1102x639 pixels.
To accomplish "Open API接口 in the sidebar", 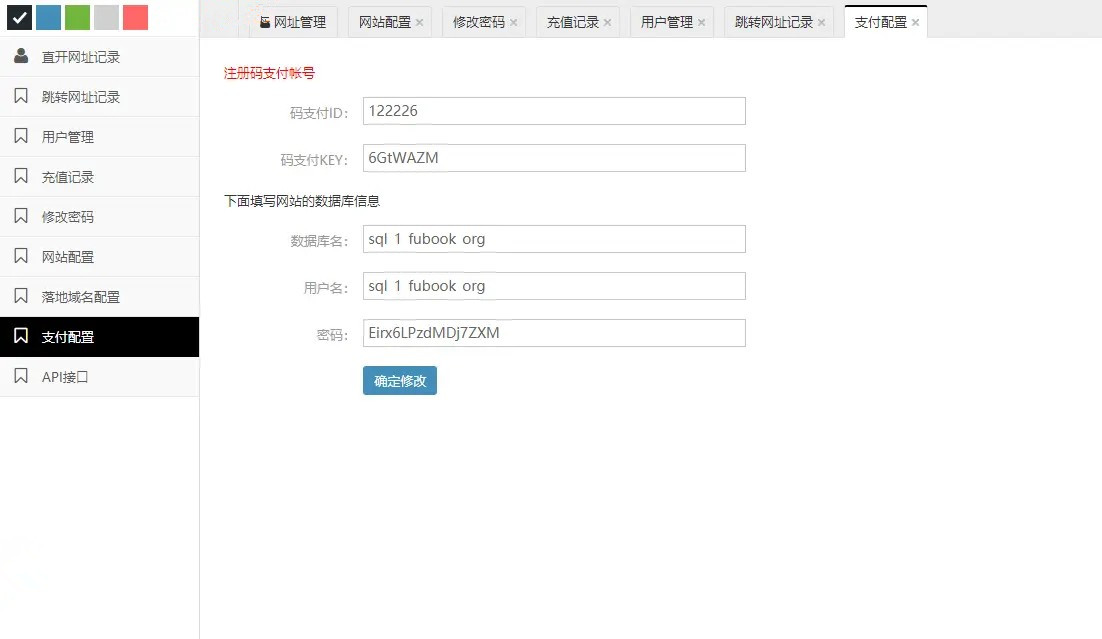I will point(100,377).
